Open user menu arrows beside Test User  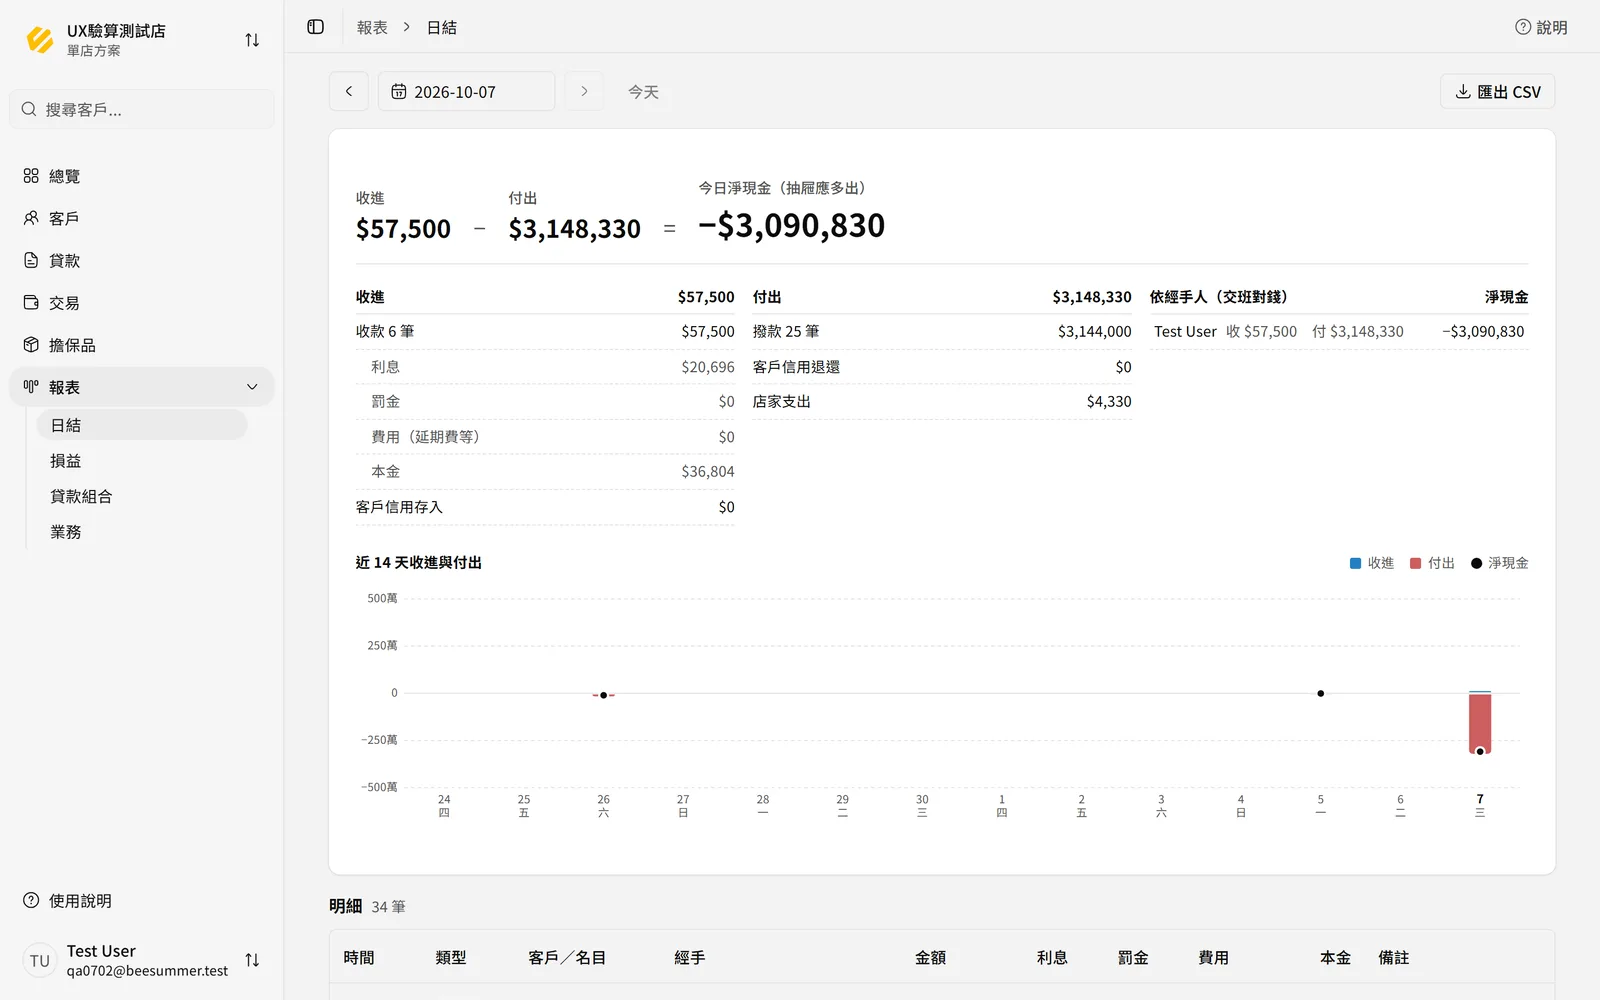pos(252,960)
